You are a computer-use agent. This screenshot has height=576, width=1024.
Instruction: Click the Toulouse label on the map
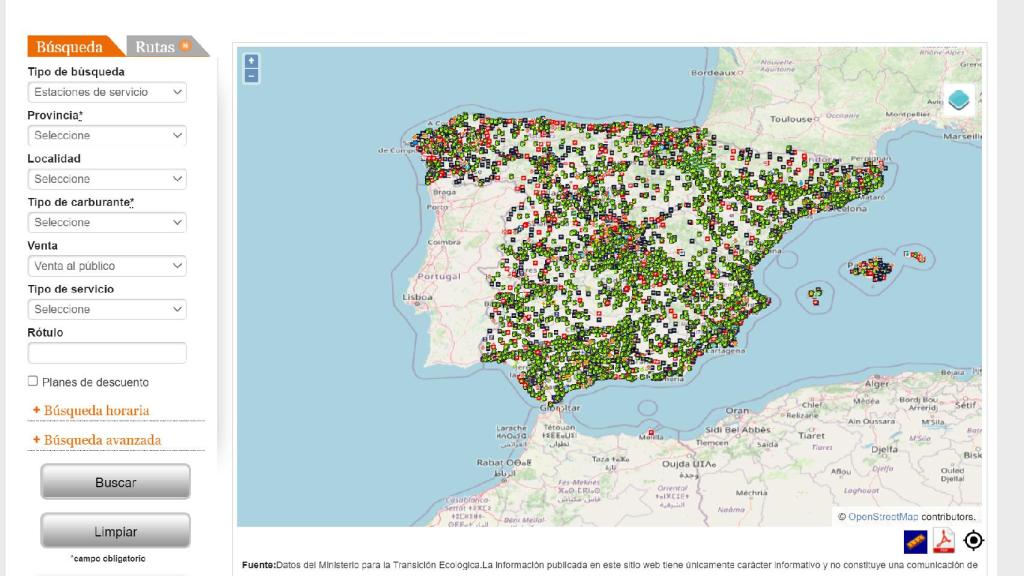click(791, 119)
